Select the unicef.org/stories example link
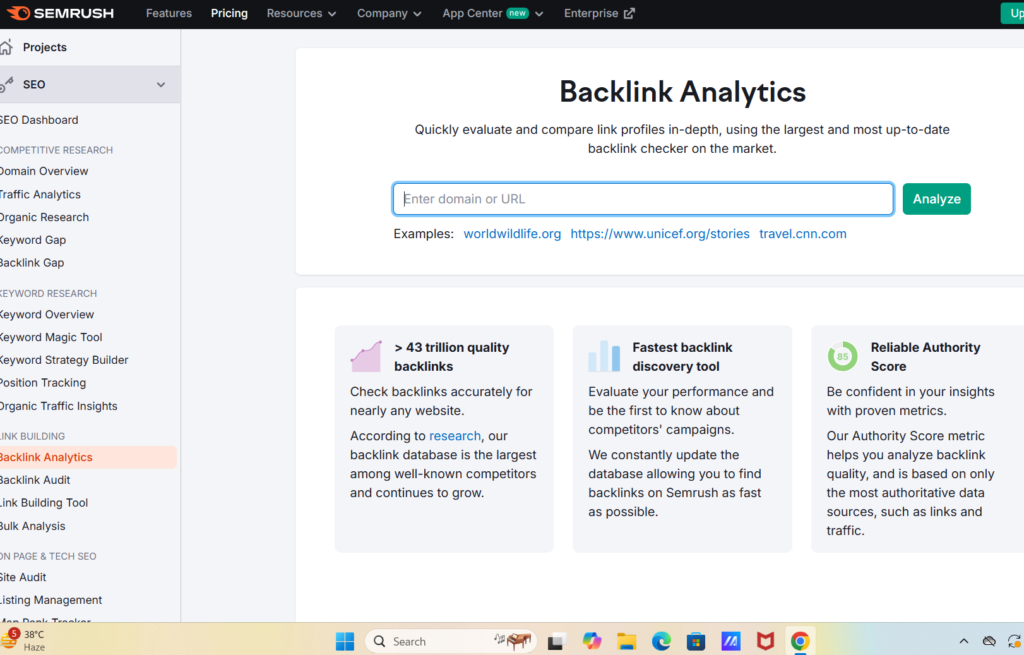The image size is (1024, 655). pos(660,234)
